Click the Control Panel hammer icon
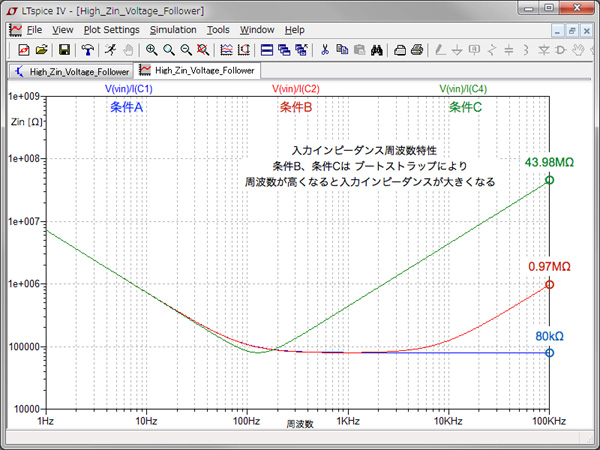This screenshot has height=450, width=600. pyautogui.click(x=88, y=49)
